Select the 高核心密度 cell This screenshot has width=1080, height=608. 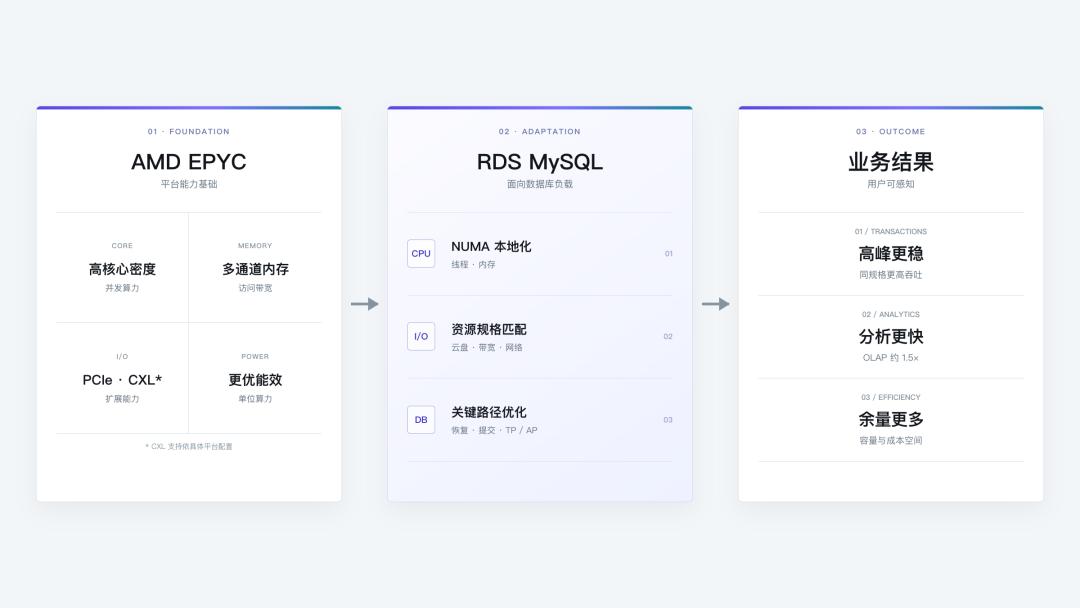122,268
